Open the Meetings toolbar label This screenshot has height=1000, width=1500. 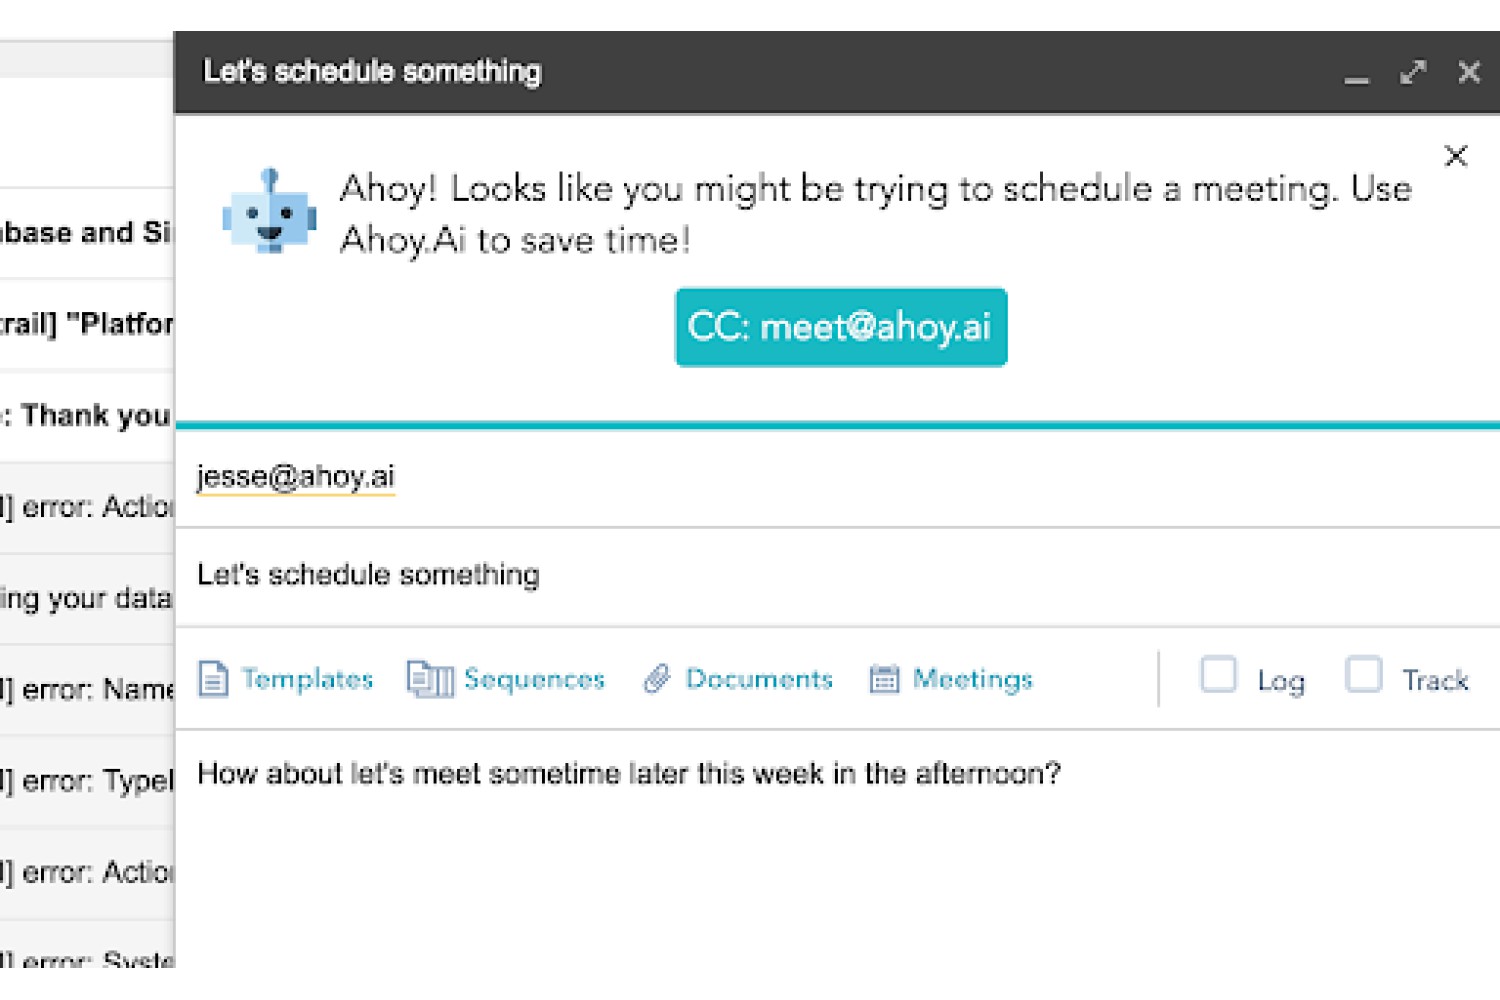(x=973, y=679)
